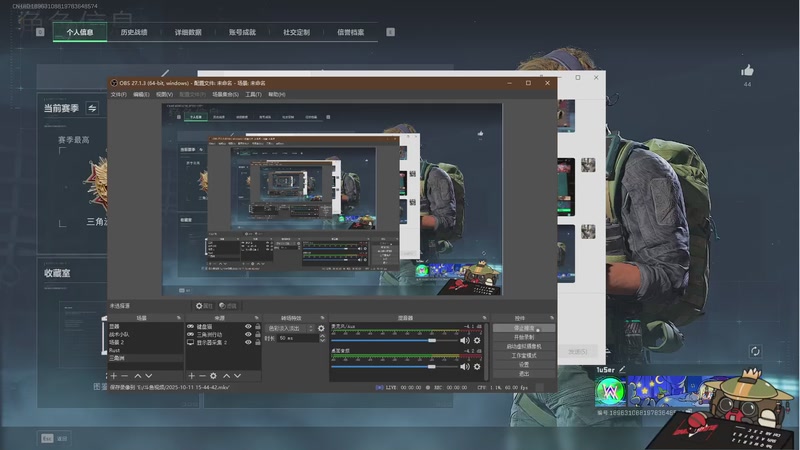Viewport: 800px width, 450px height.
Task: Open source properties gear in Sources panel
Action: [x=213, y=376]
